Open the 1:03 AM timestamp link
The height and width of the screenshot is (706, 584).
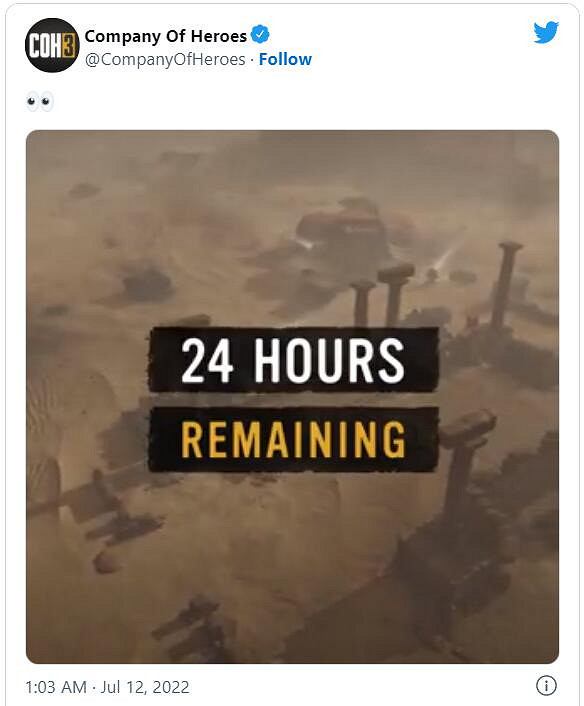click(56, 687)
